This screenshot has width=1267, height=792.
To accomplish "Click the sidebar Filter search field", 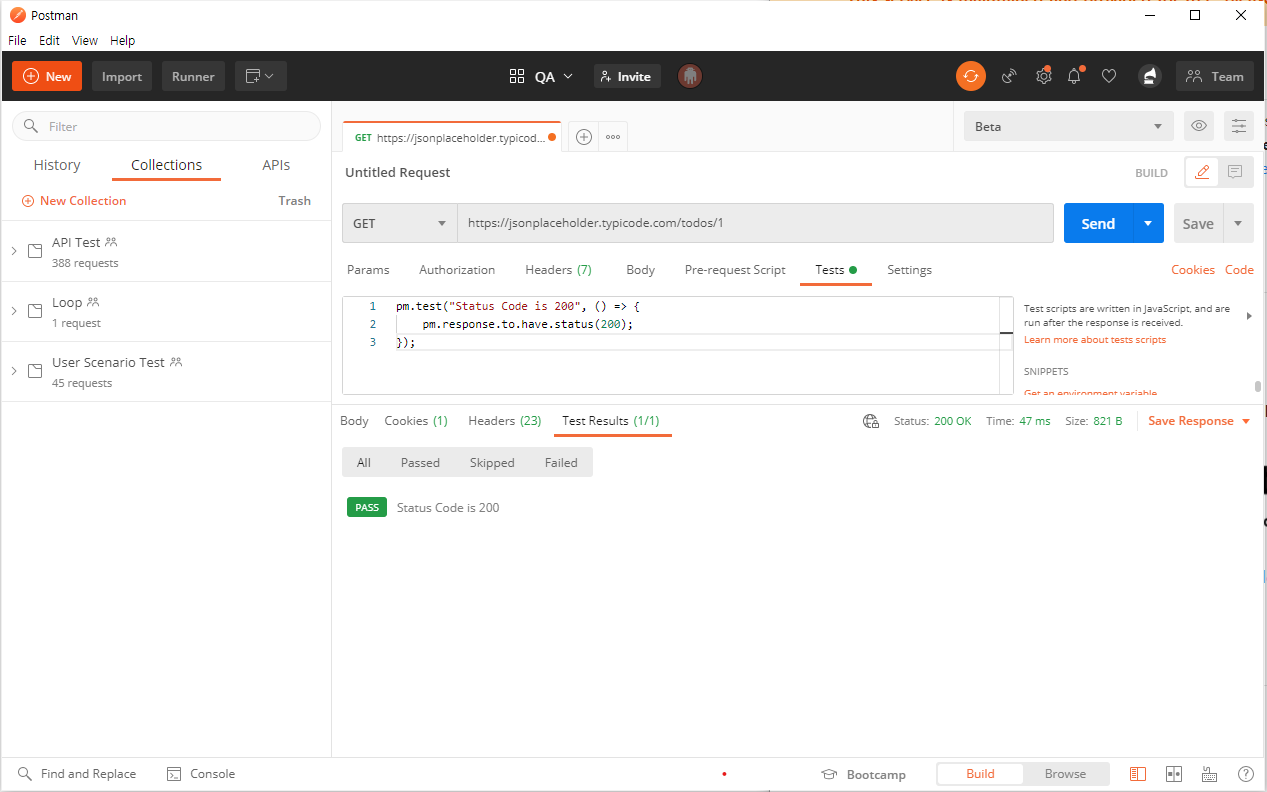I will (166, 126).
